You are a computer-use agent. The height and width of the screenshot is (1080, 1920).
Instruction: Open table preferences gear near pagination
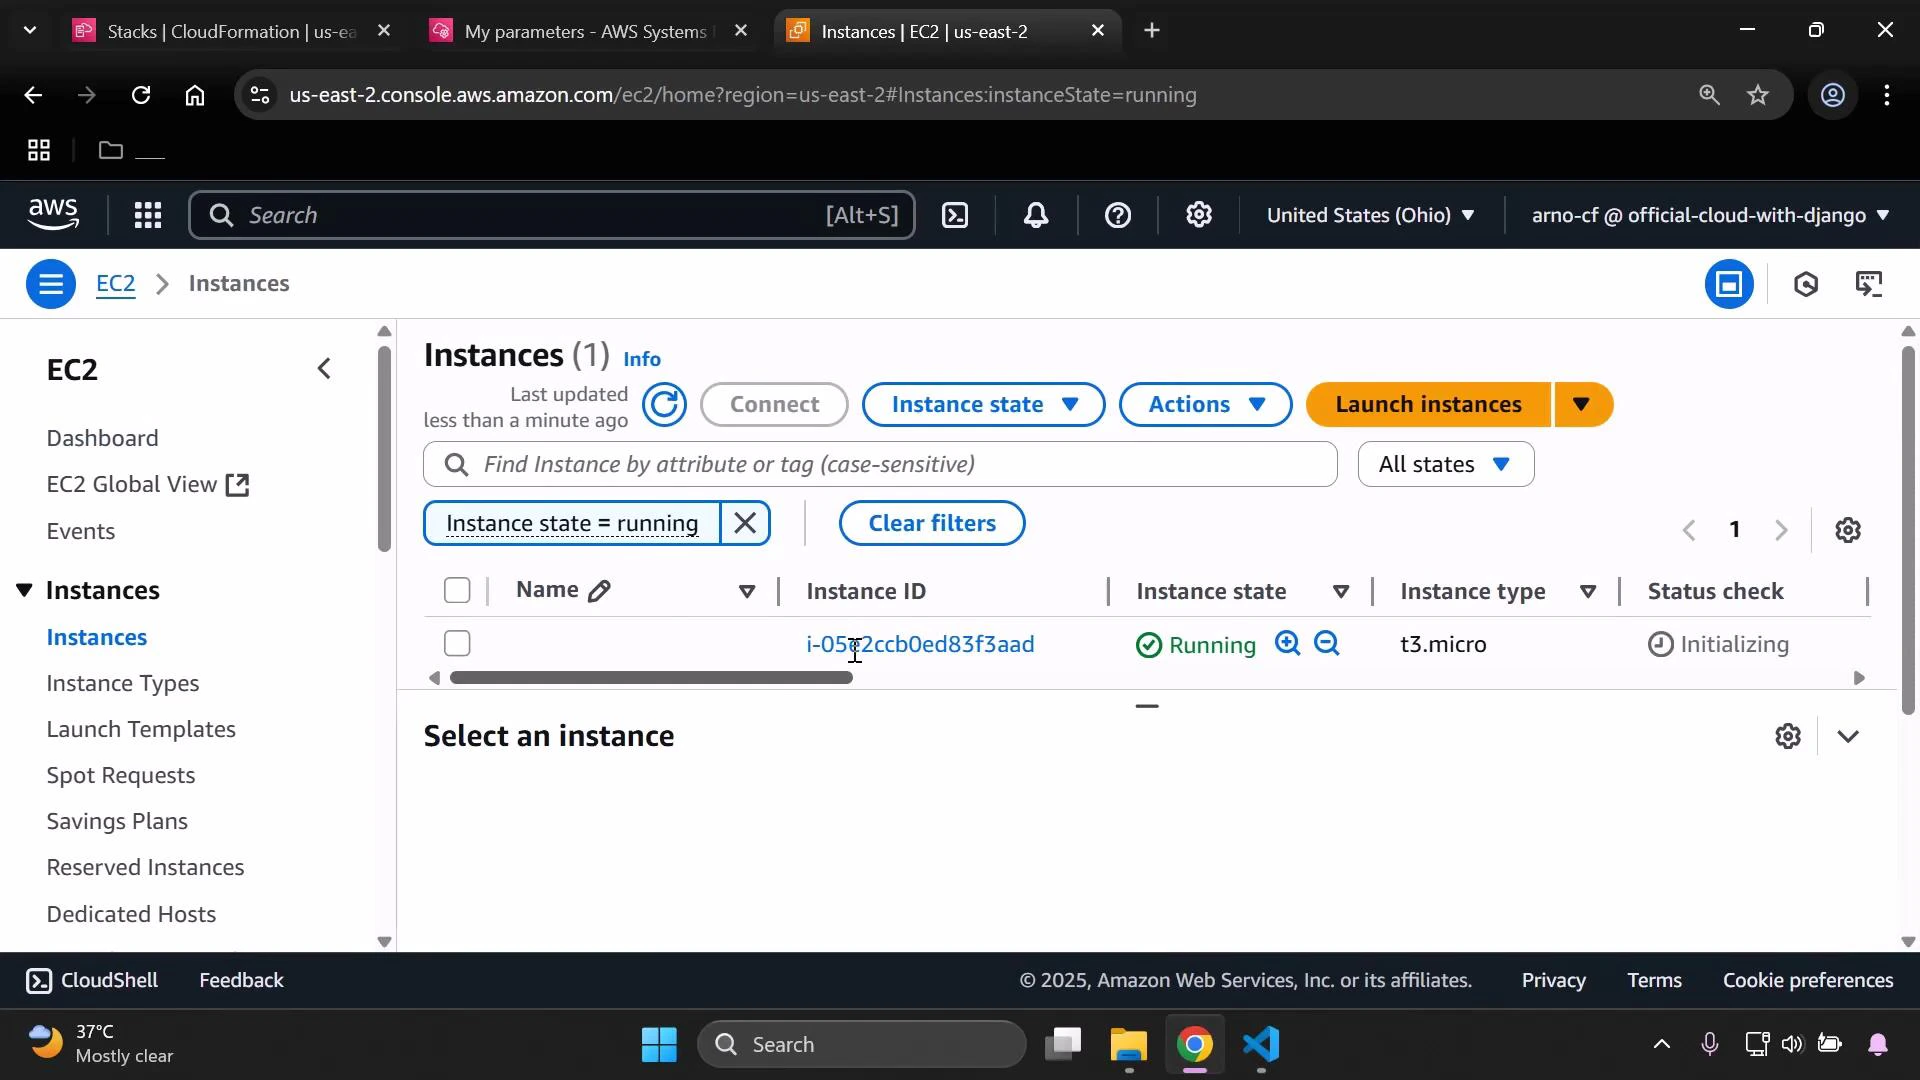tap(1849, 529)
